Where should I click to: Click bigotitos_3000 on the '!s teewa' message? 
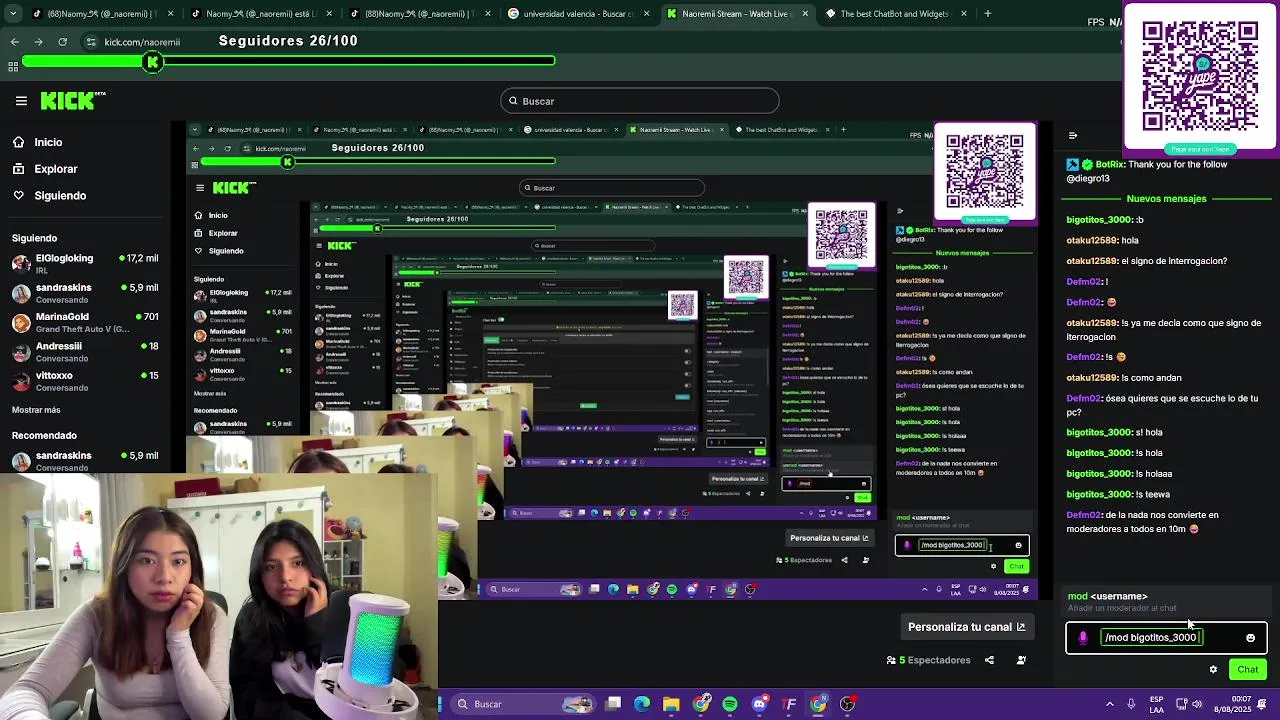pyautogui.click(x=1099, y=495)
